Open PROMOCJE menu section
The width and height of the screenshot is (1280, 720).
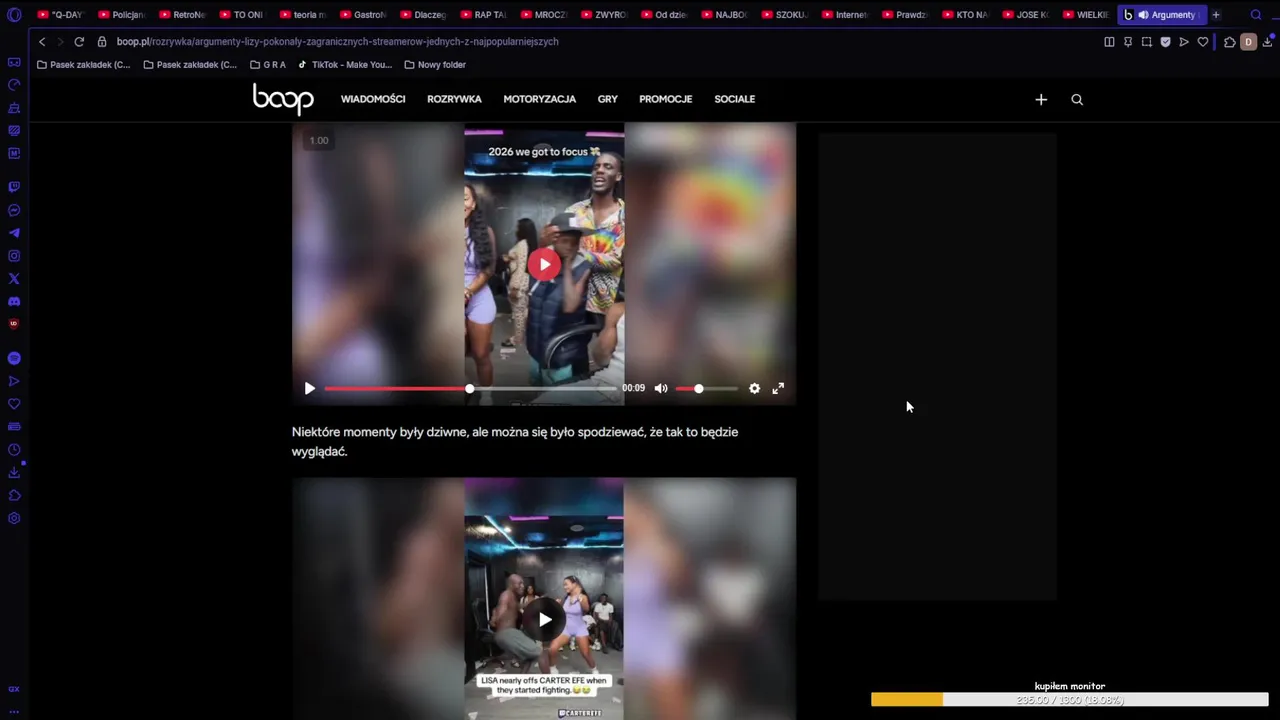coord(666,99)
